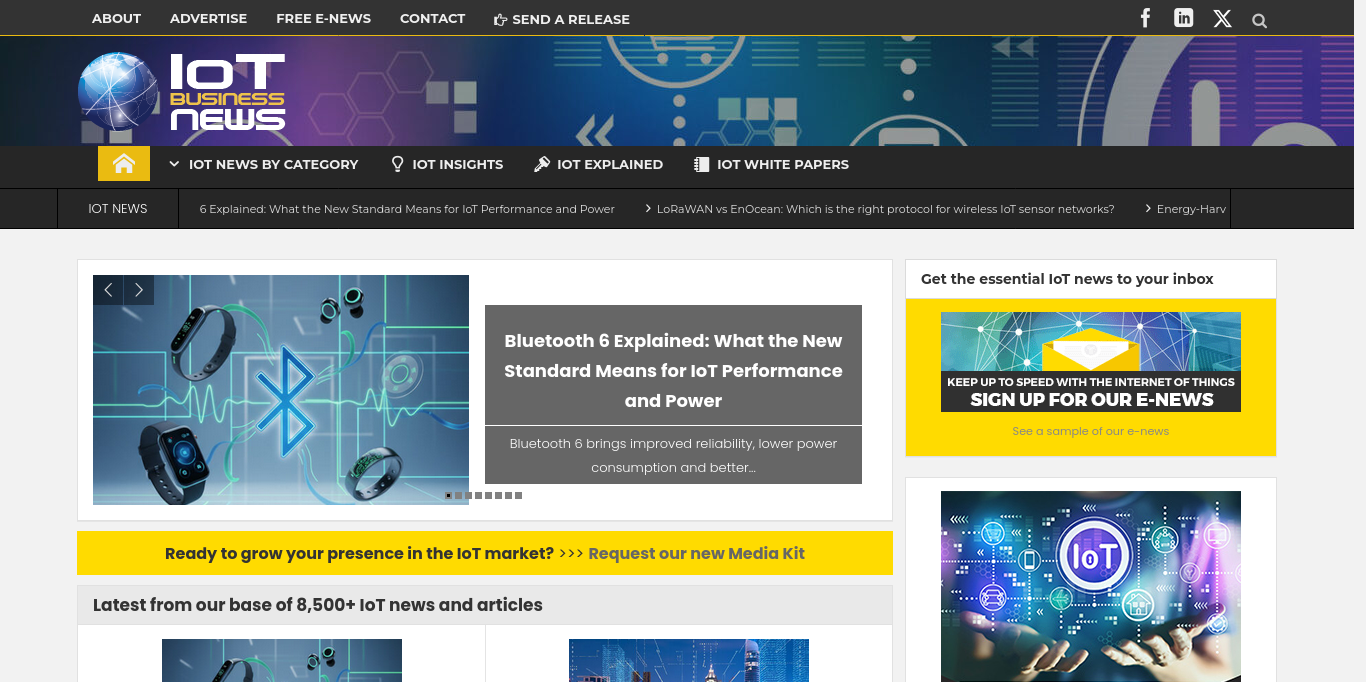Click Send a Release link
The width and height of the screenshot is (1366, 682).
[x=561, y=19]
